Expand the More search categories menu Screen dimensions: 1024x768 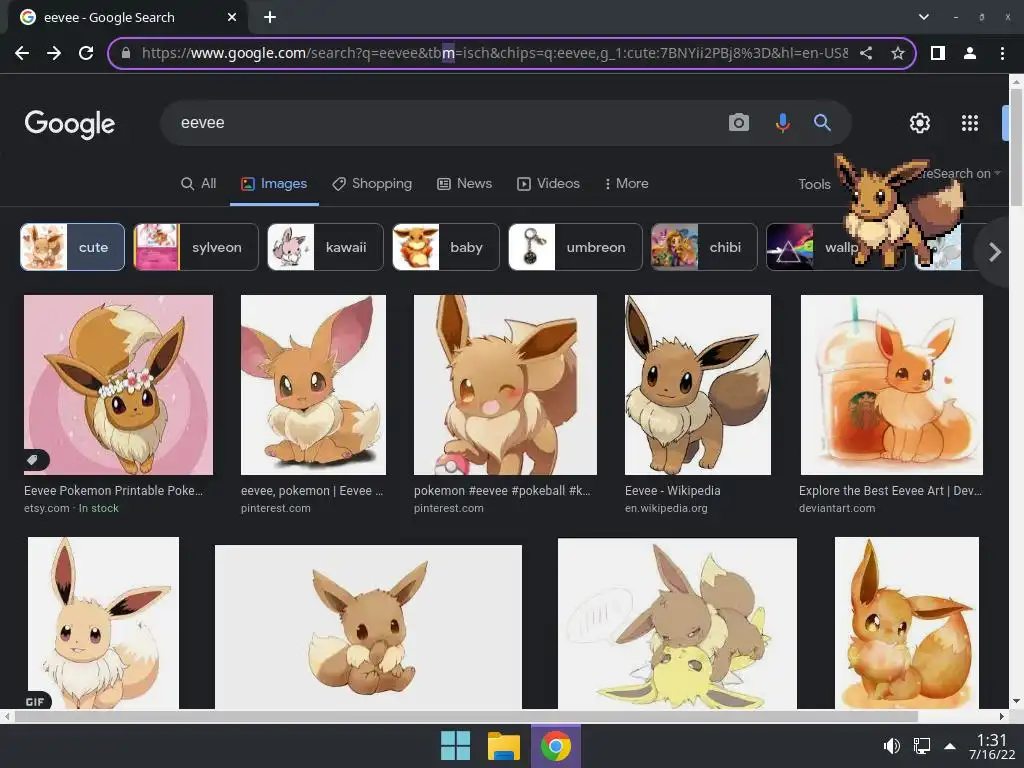pyautogui.click(x=626, y=184)
